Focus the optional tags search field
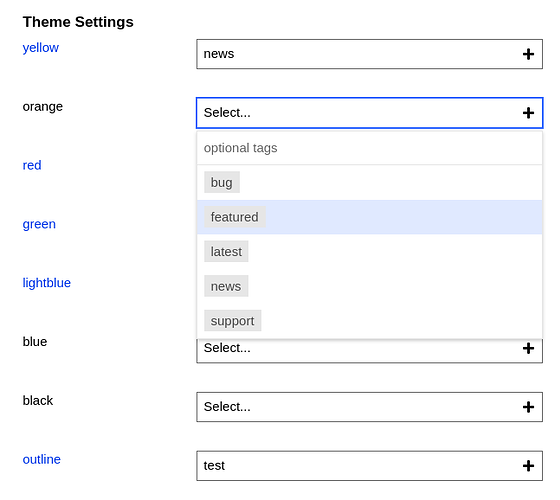560x500 pixels. pyautogui.click(x=369, y=148)
